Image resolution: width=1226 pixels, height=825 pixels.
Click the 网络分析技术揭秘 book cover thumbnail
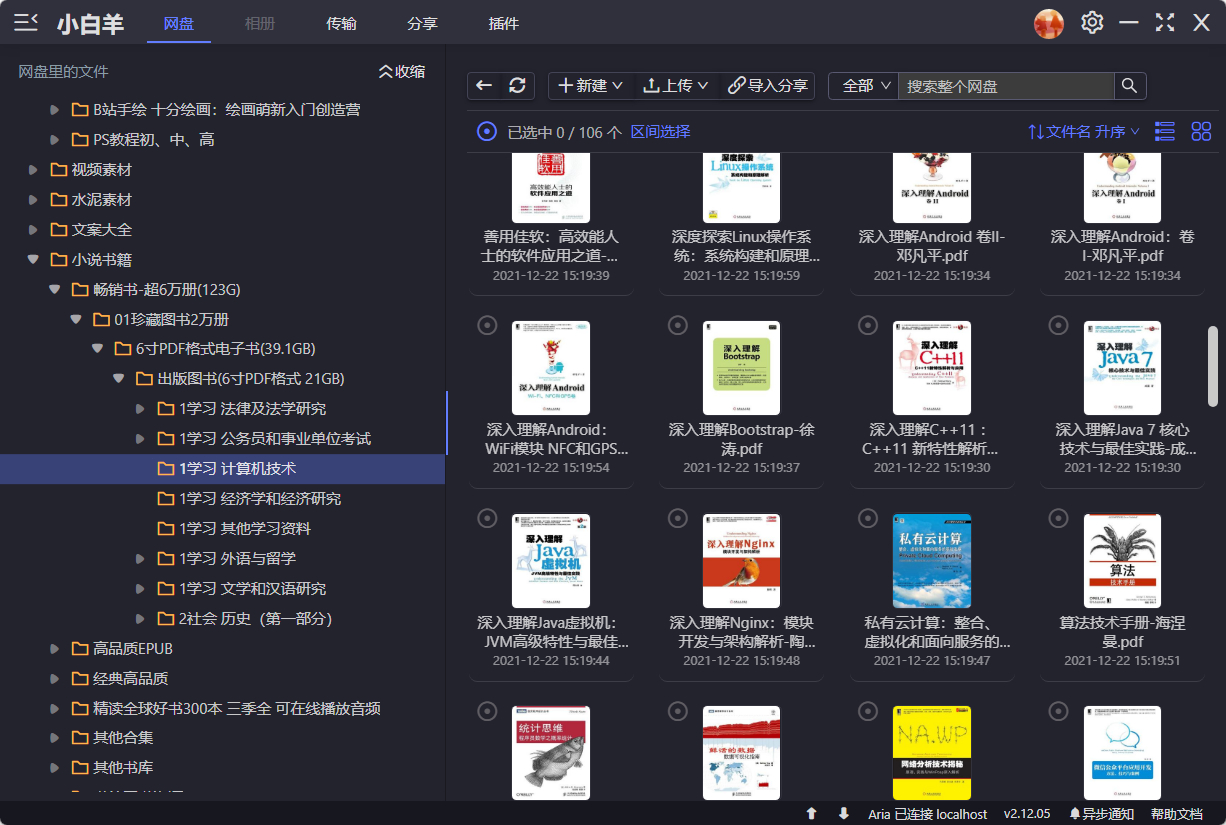[932, 754]
